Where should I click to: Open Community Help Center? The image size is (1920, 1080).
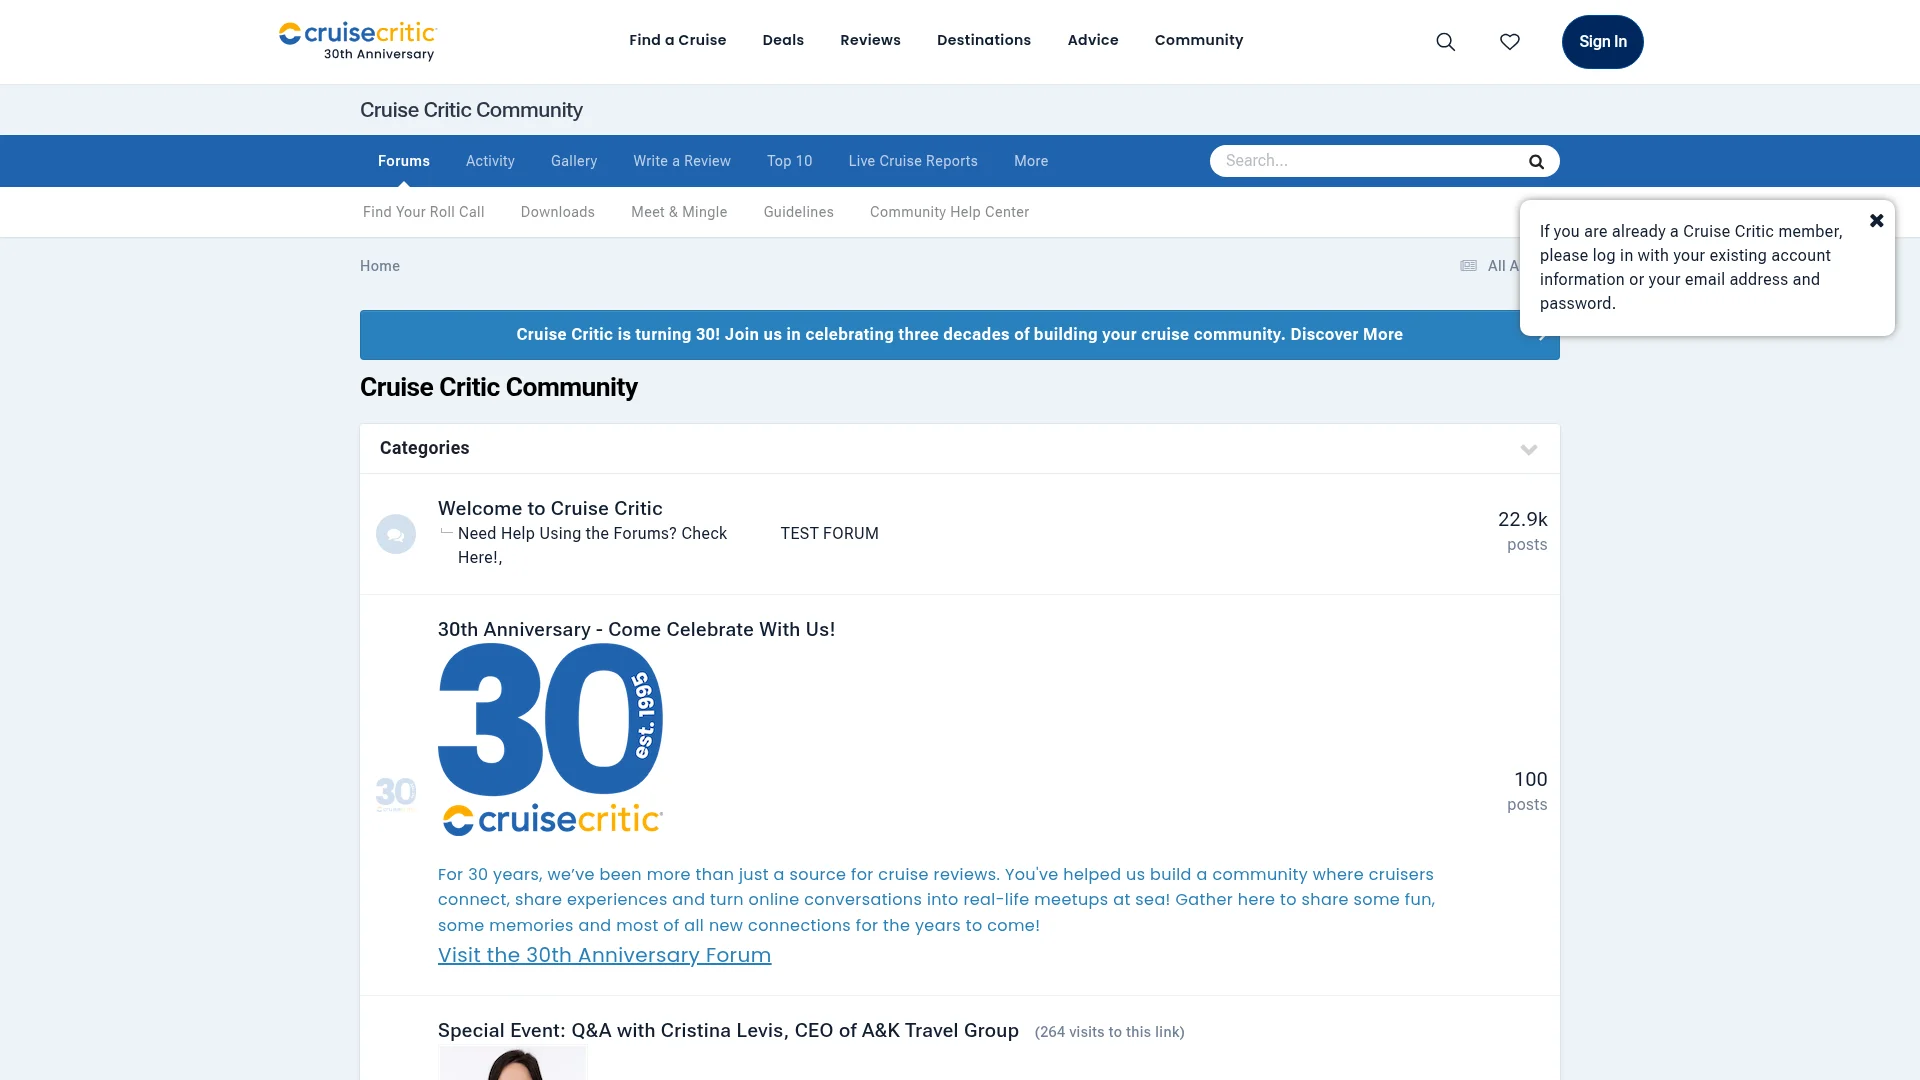(950, 212)
